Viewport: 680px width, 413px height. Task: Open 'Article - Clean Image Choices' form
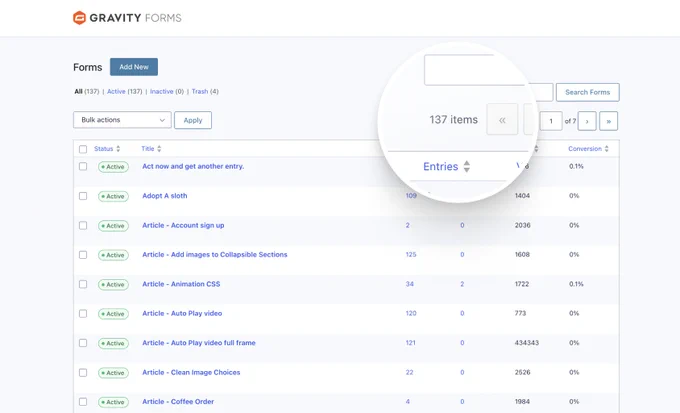point(191,372)
